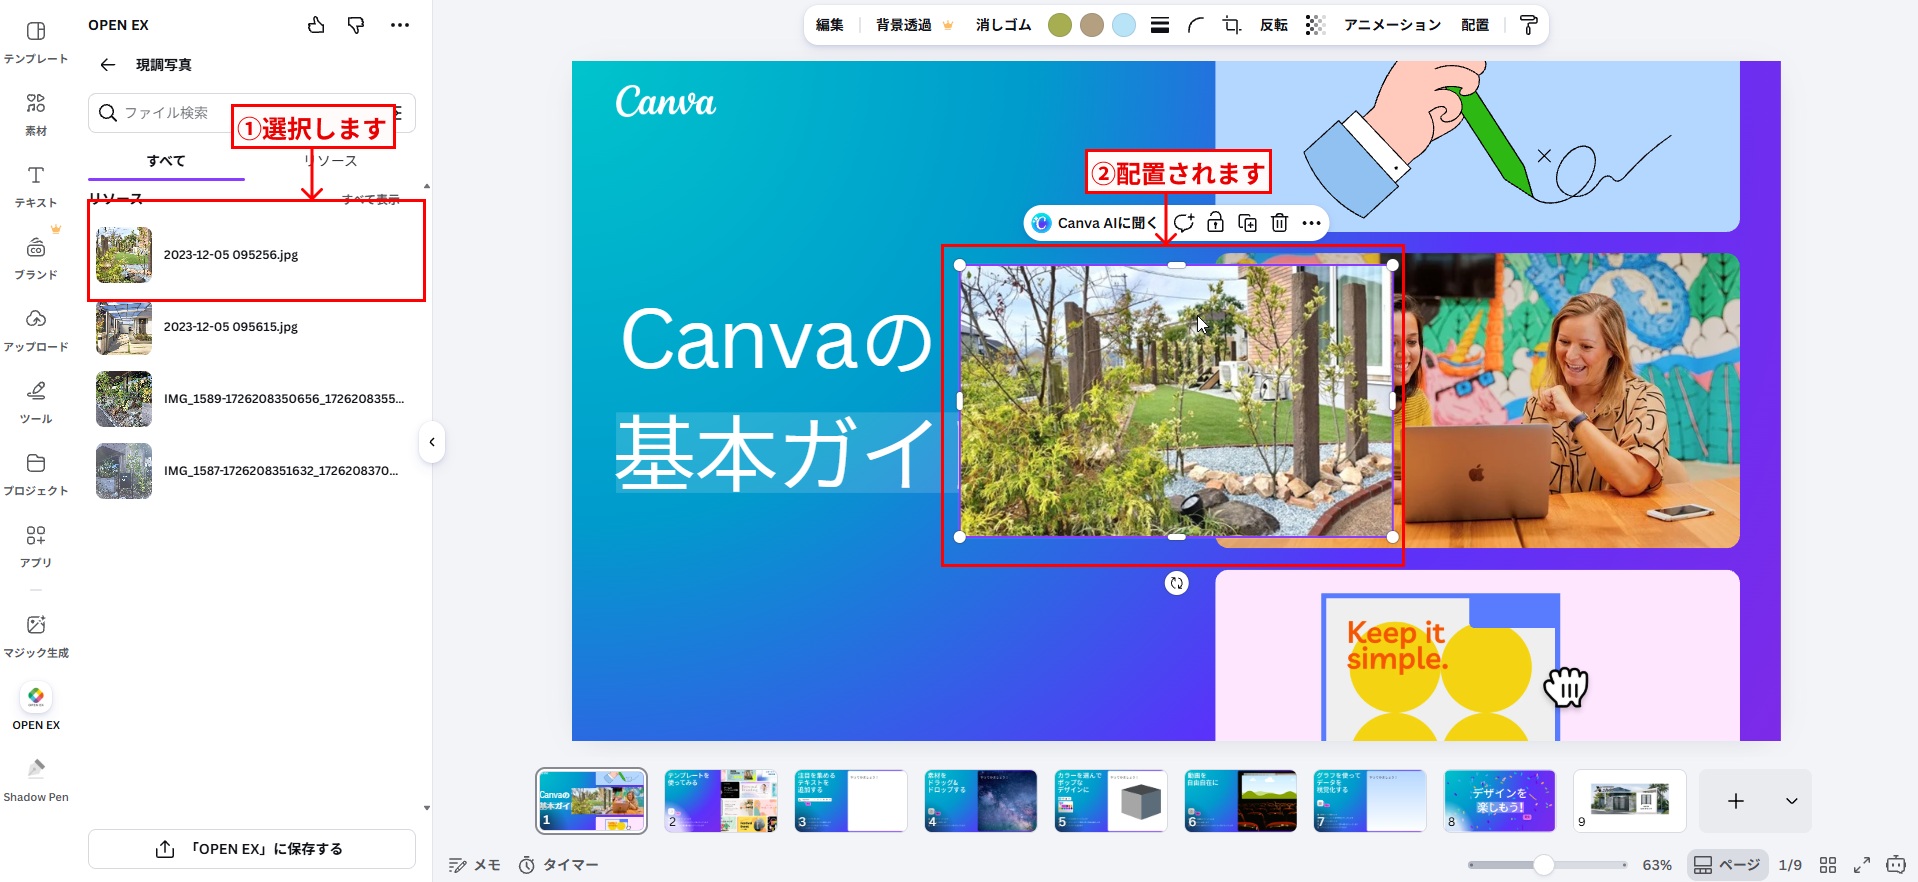Viewport: 1918px width, 882px height.
Task: Open the corner rounding option
Action: pyautogui.click(x=1196, y=25)
